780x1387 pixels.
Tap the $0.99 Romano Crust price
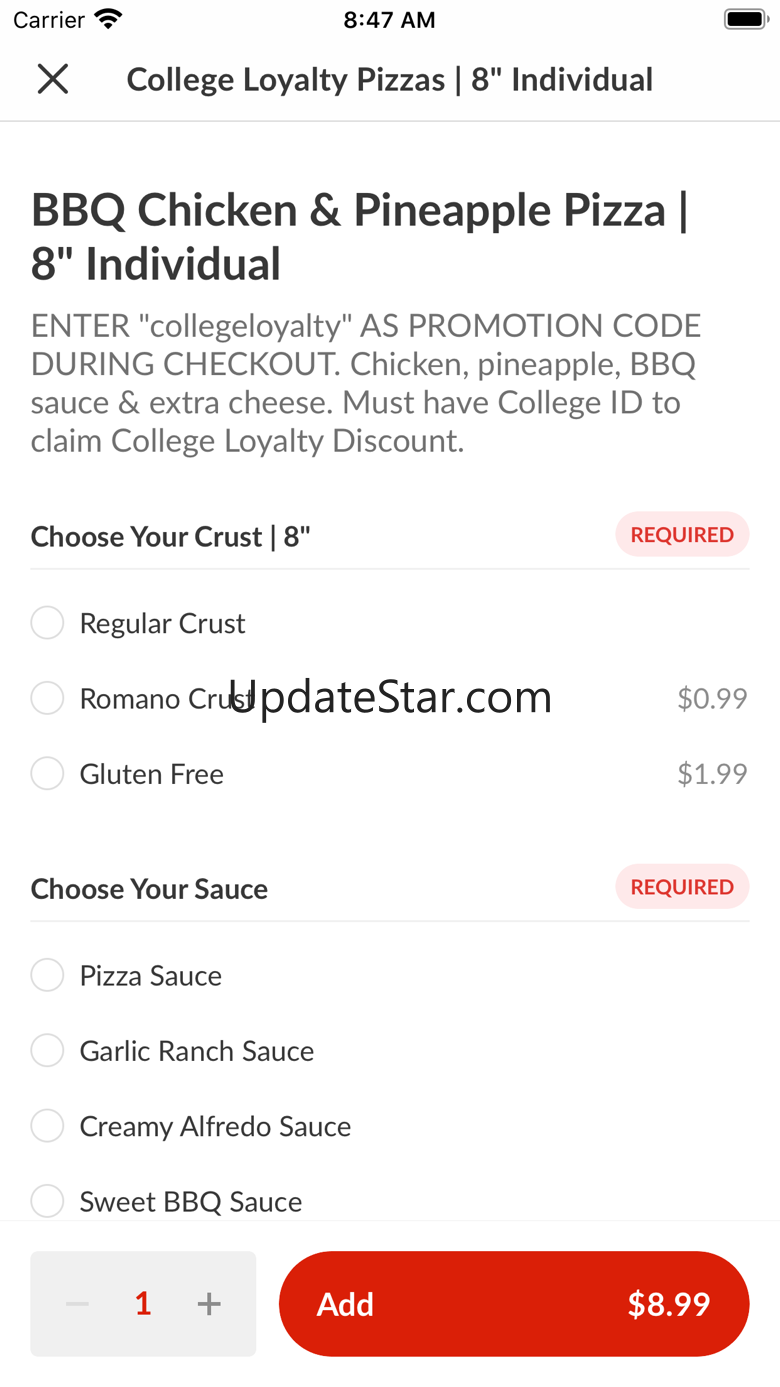pyautogui.click(x=712, y=698)
